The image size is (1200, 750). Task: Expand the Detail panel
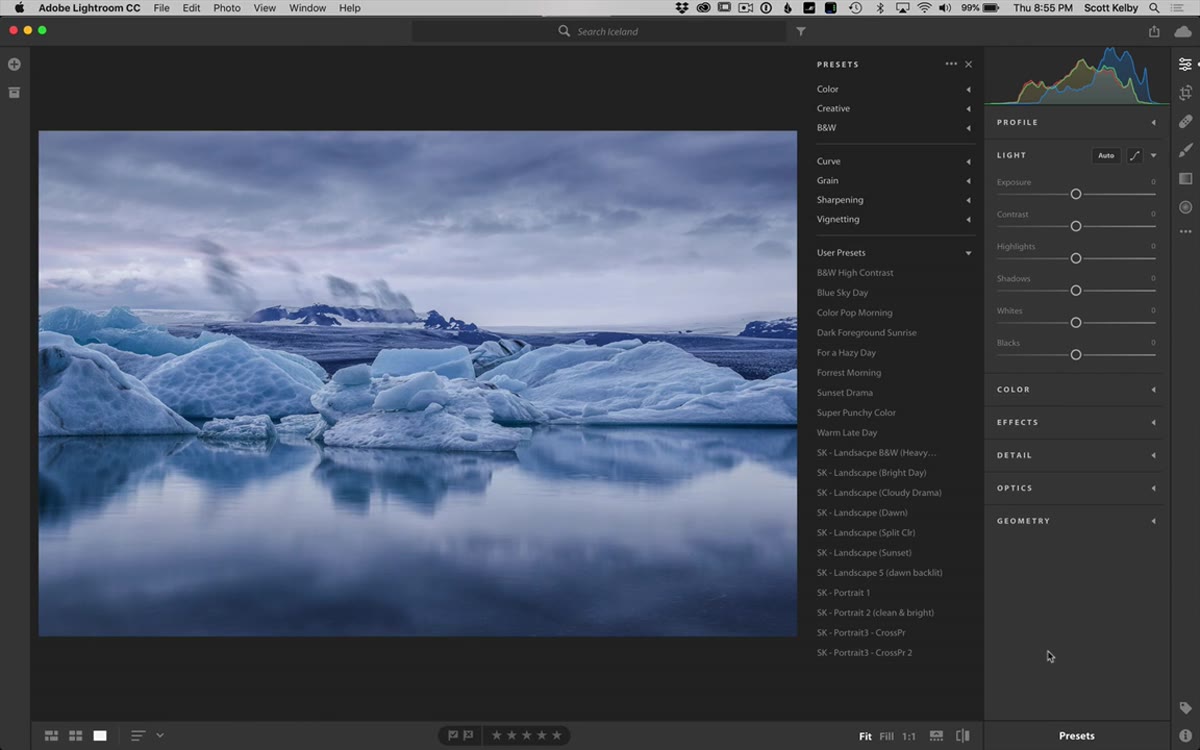click(1153, 455)
